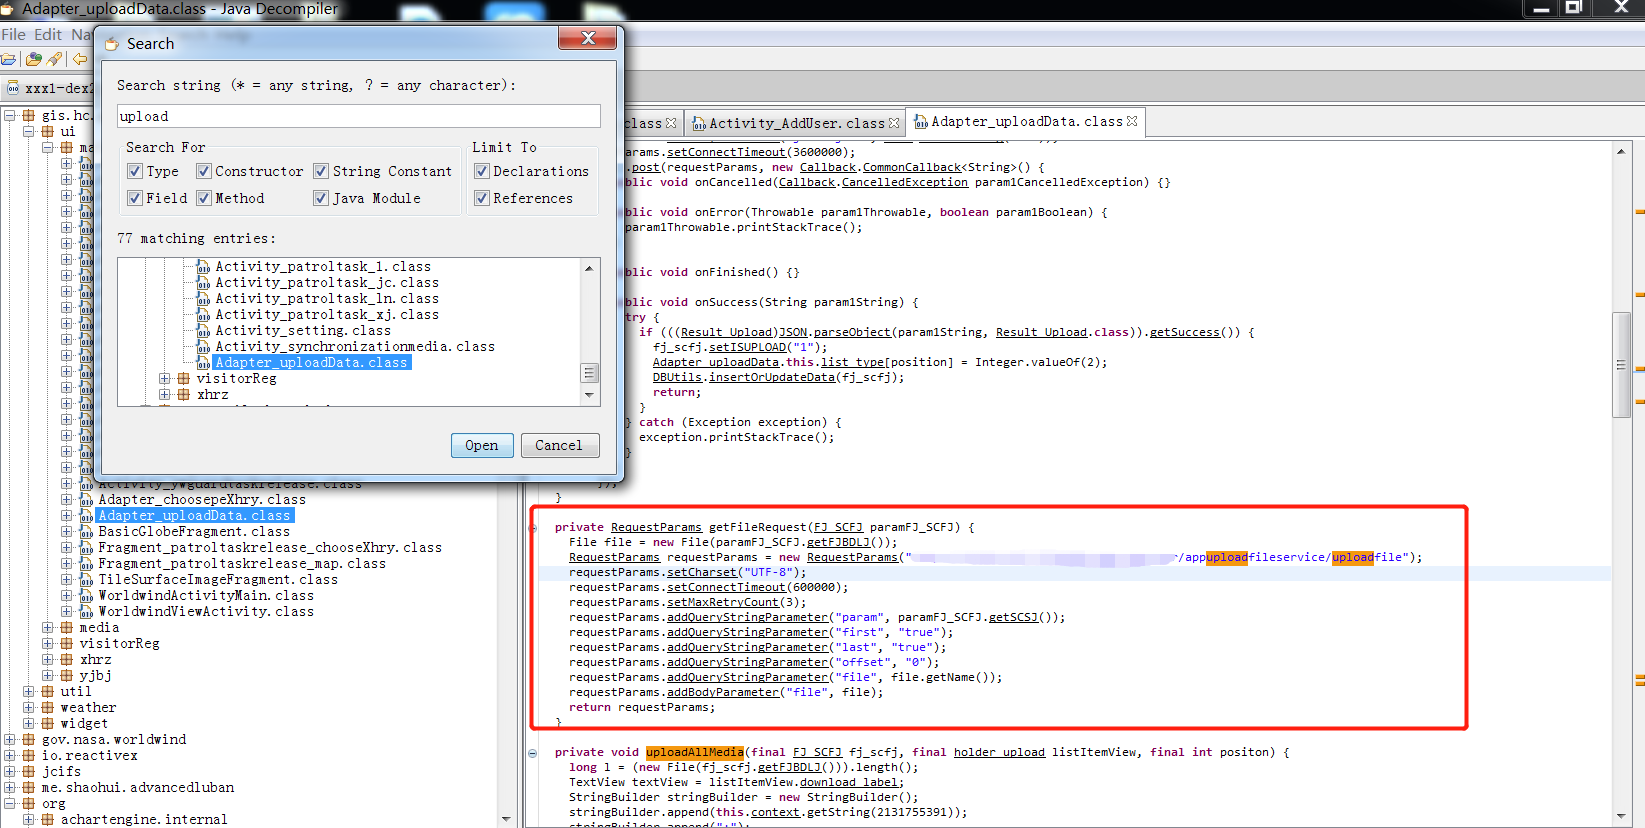1645x828 pixels.
Task: Select WorldwindViewActivity.class in tree
Action: [206, 612]
